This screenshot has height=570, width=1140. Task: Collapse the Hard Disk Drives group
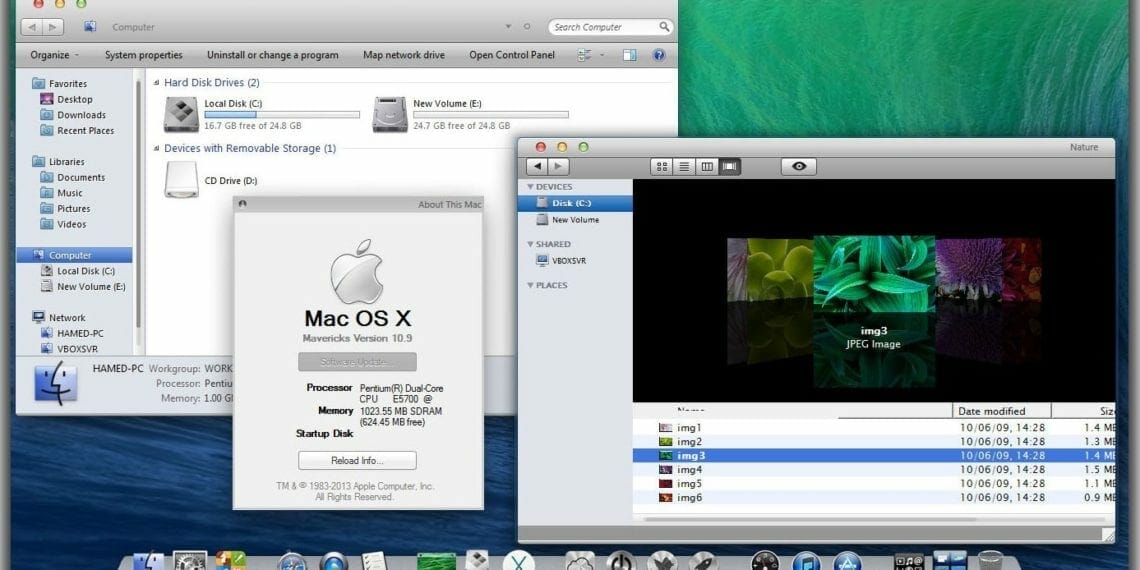click(158, 83)
